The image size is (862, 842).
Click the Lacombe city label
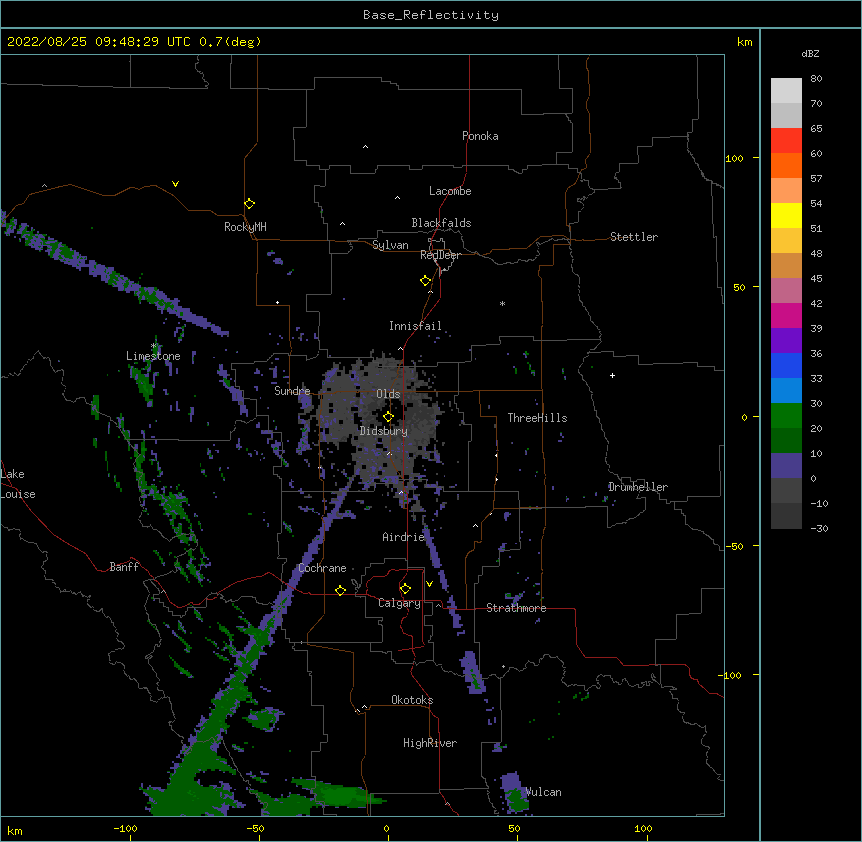click(450, 191)
